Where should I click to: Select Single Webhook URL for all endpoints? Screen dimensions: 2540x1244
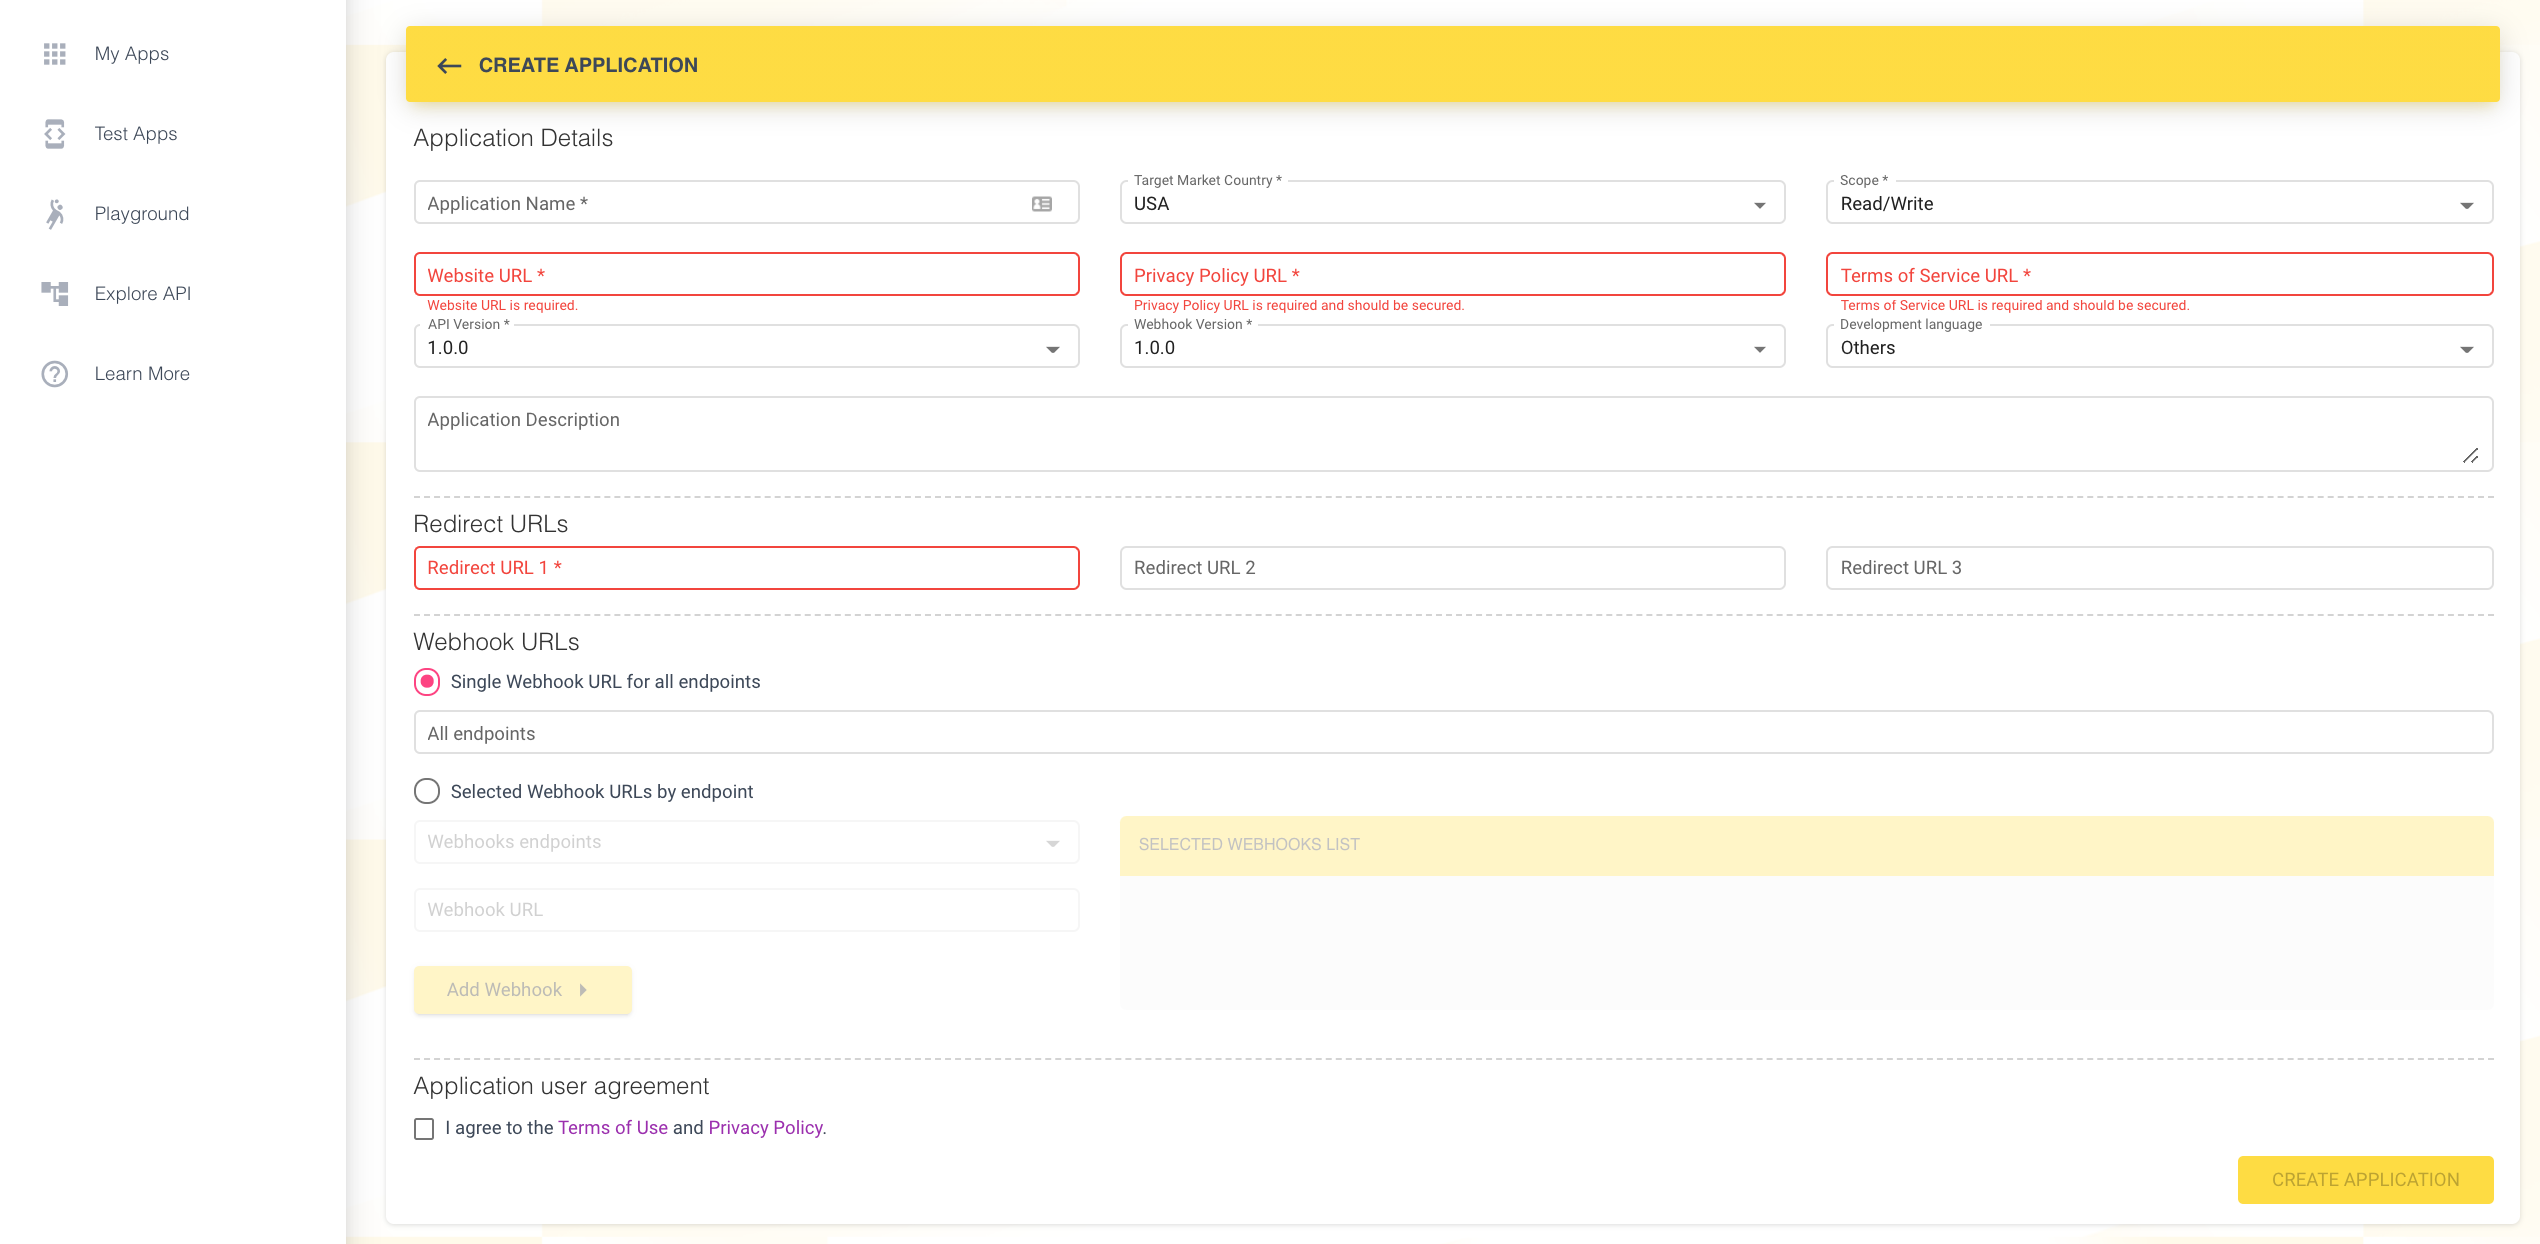[427, 682]
